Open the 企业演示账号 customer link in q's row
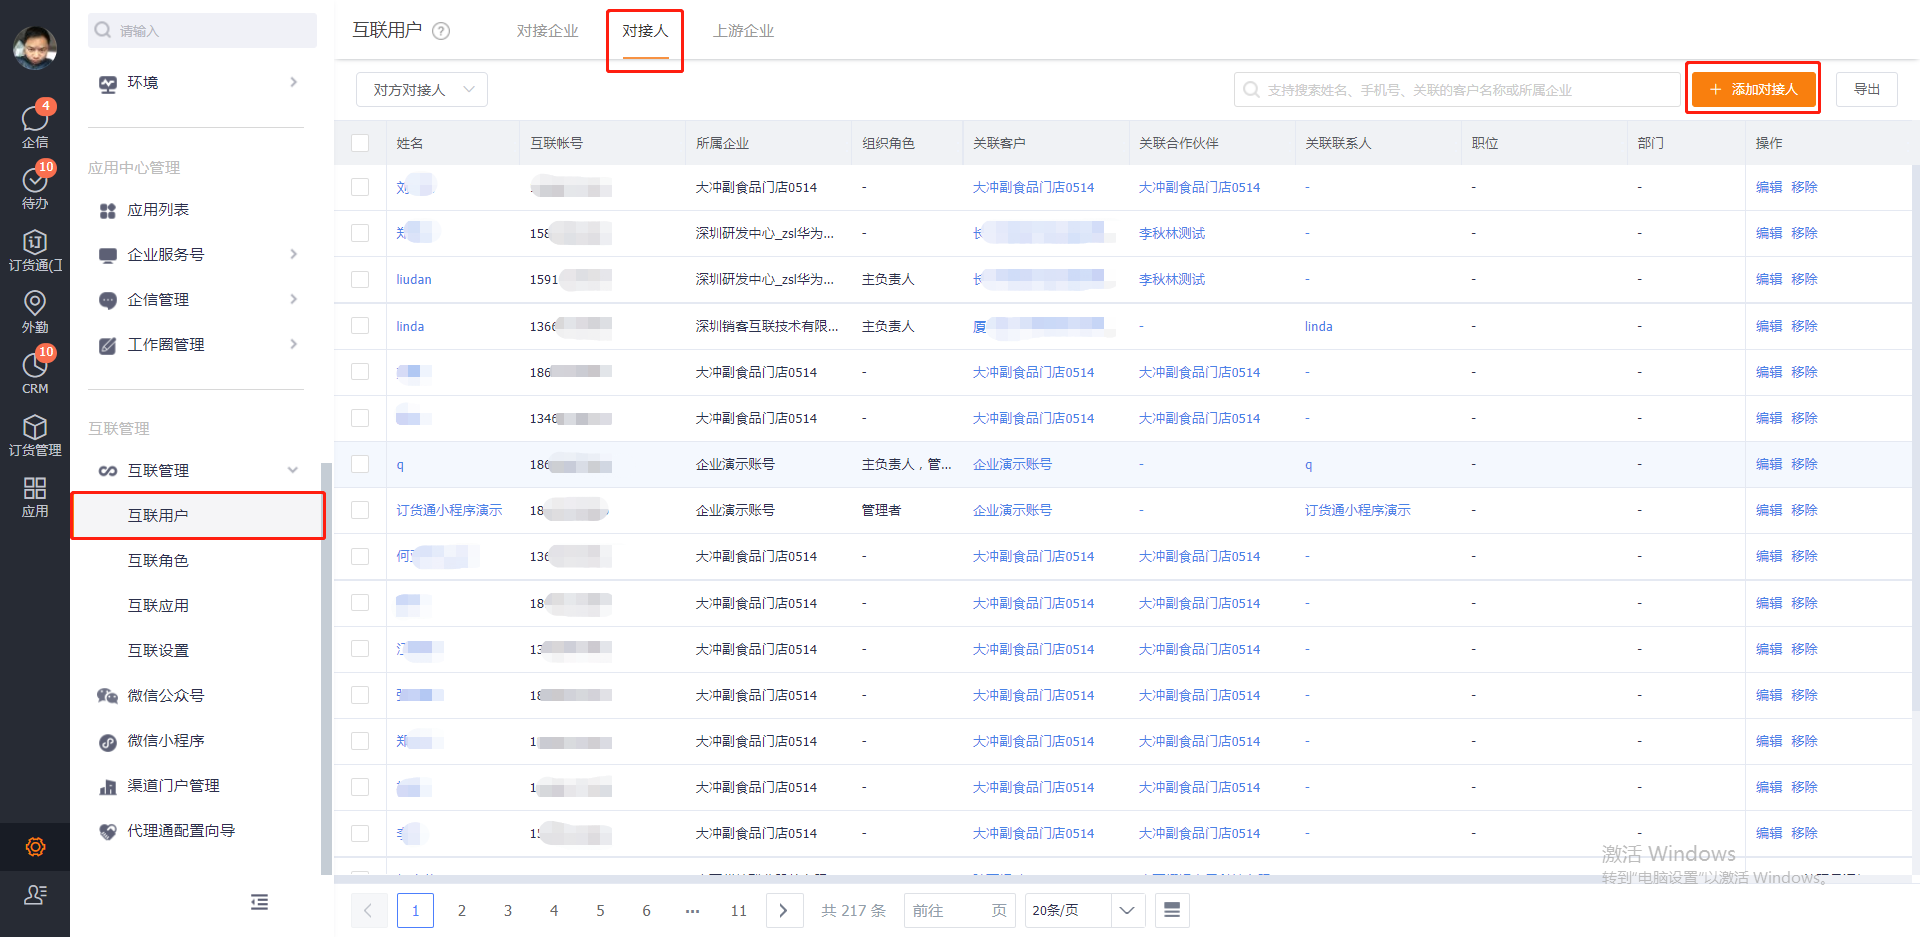Image resolution: width=1920 pixels, height=937 pixels. coord(1012,464)
